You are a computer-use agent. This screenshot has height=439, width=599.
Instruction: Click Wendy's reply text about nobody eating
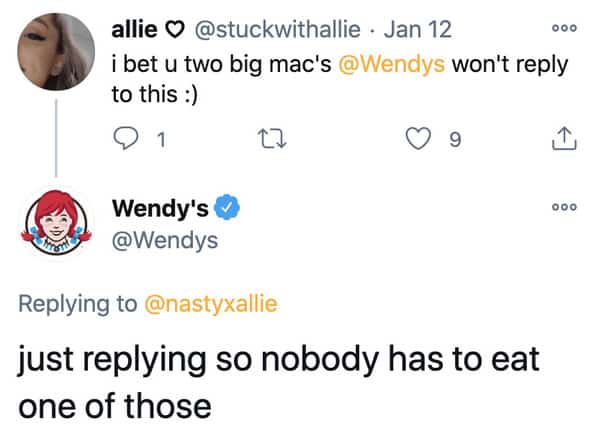click(279, 382)
